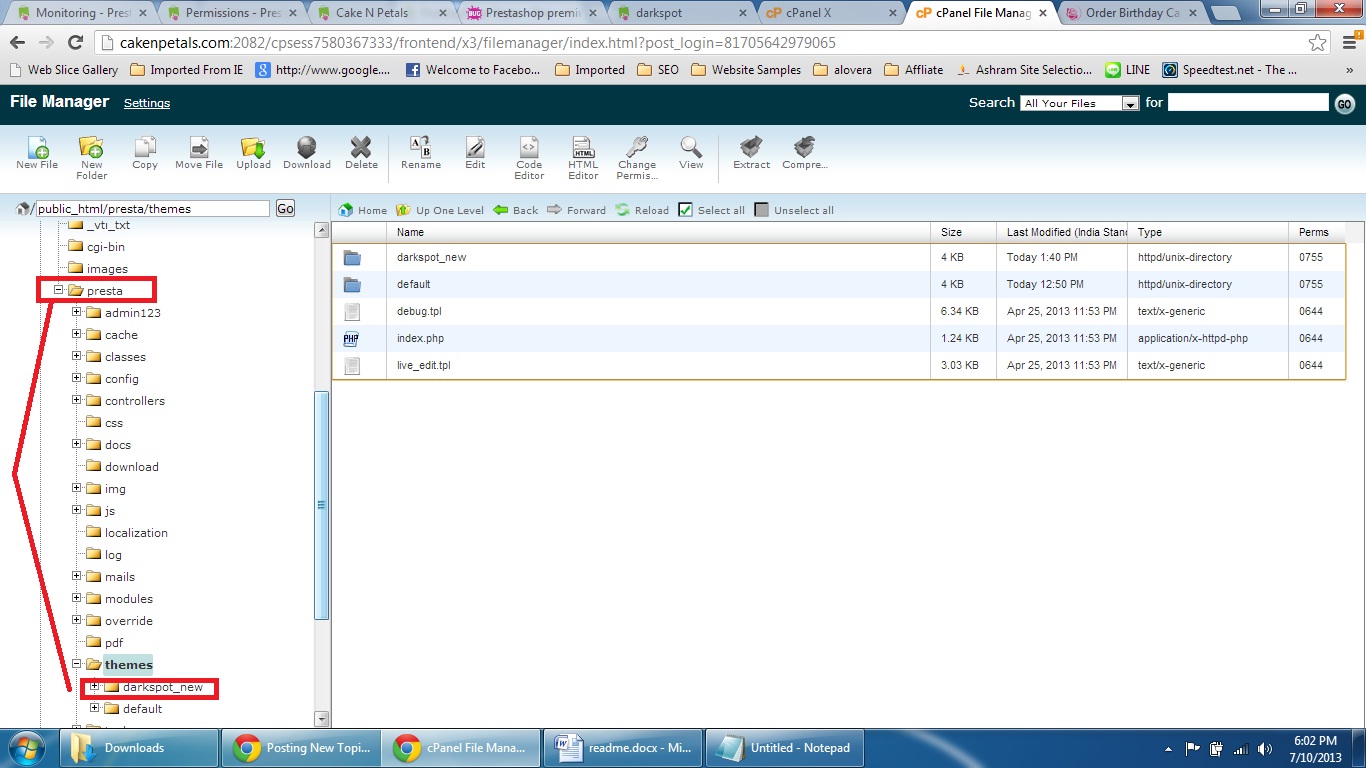Reload the file listing

pos(642,210)
